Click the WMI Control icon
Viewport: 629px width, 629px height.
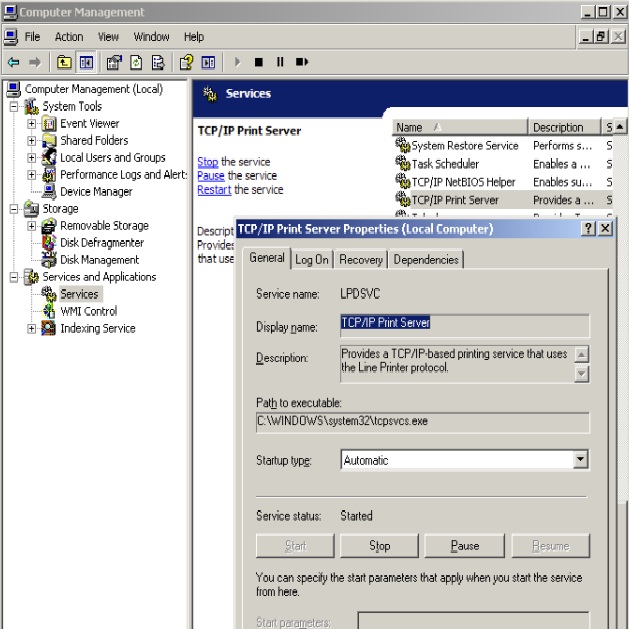49,311
